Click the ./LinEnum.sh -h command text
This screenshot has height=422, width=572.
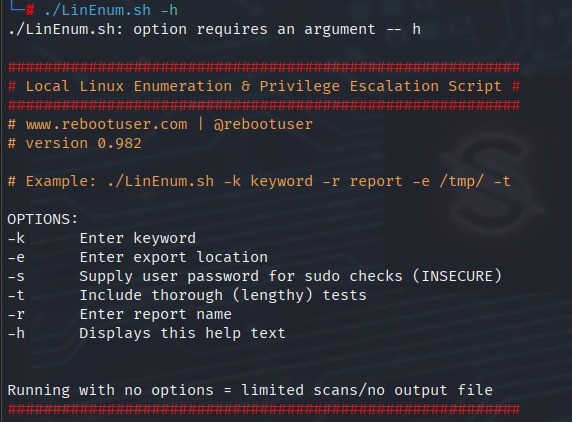tap(111, 10)
